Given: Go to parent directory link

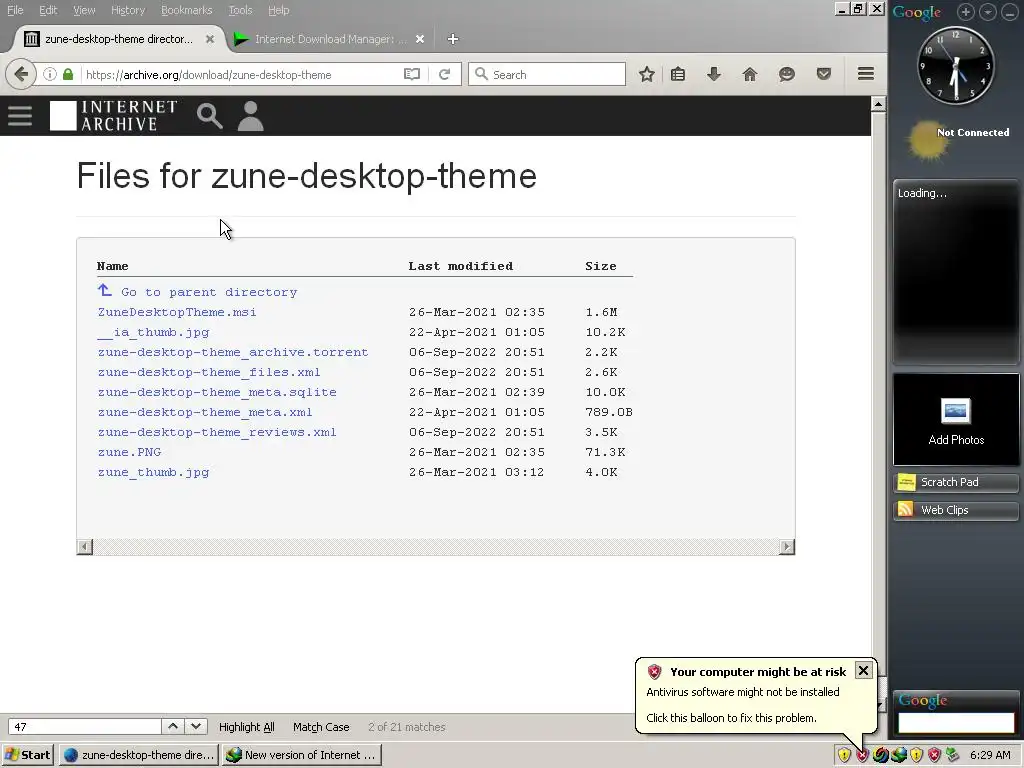Looking at the screenshot, I should click(208, 292).
